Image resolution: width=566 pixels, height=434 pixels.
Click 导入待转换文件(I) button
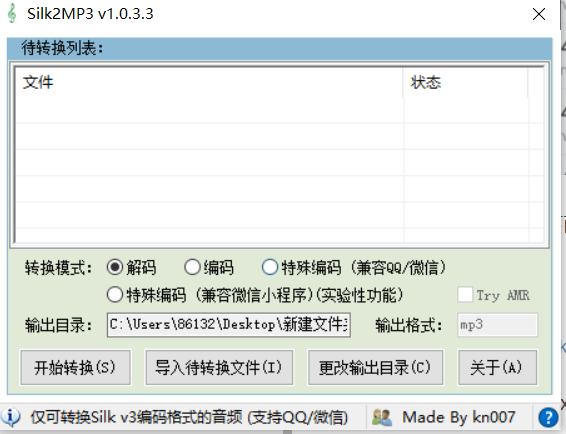click(219, 367)
